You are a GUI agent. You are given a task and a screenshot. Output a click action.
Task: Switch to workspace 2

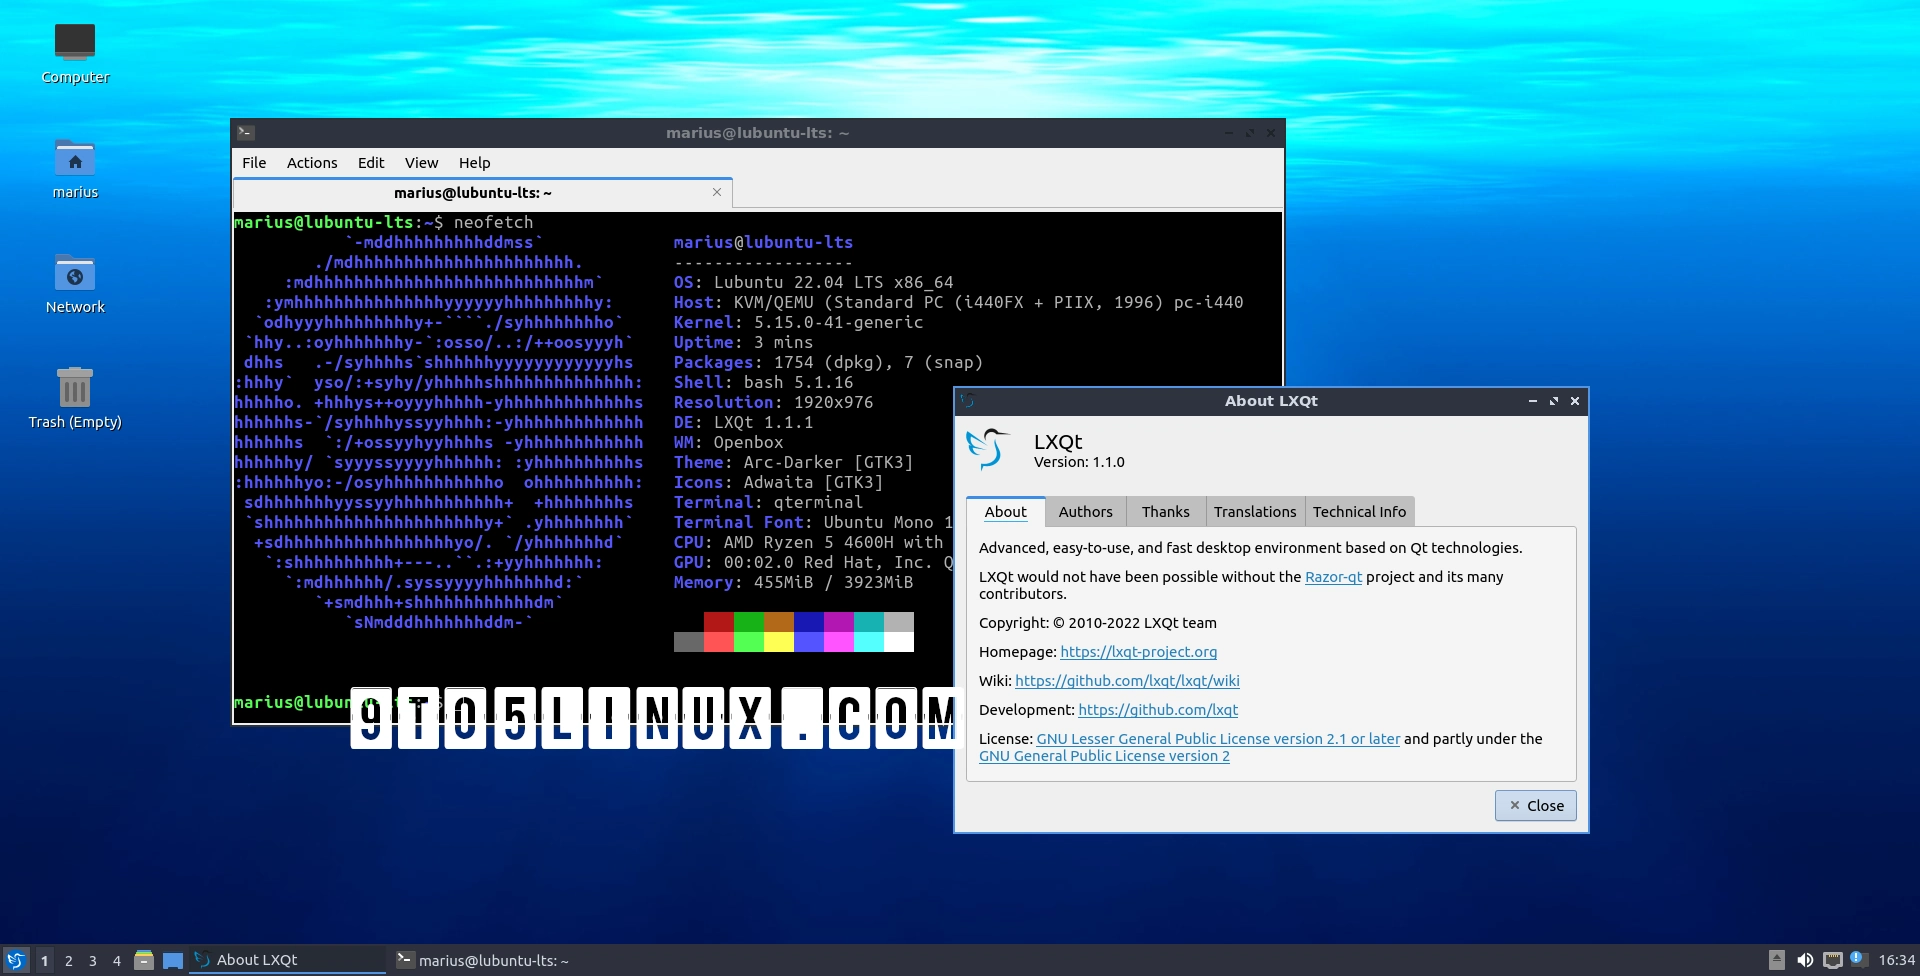(68, 960)
